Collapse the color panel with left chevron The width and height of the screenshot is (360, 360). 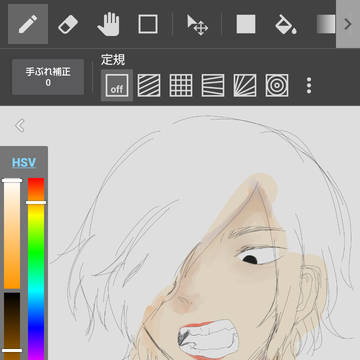click(x=20, y=126)
